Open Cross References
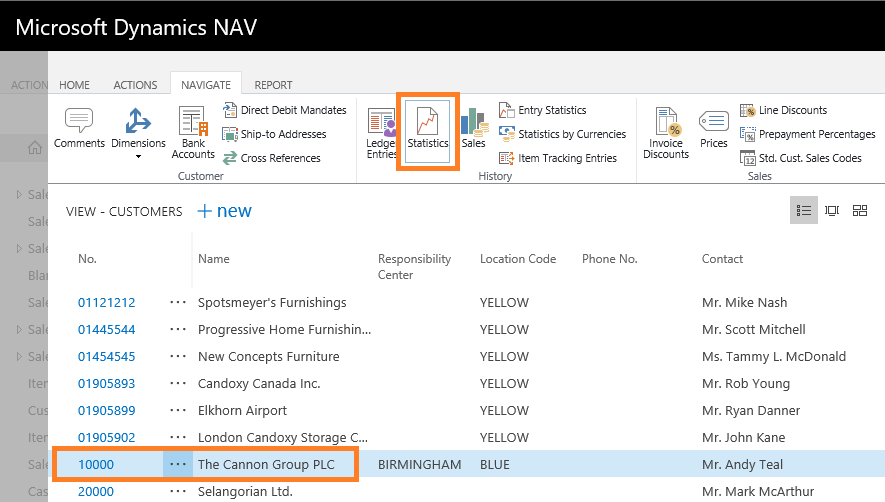 tap(271, 158)
